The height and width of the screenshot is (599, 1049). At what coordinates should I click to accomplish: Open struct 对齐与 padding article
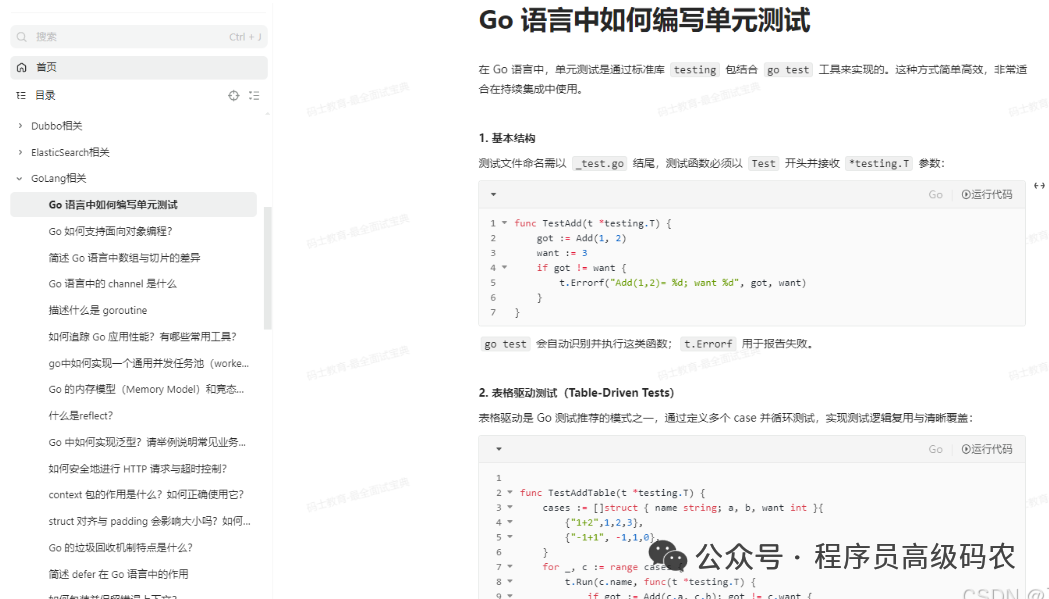[x=149, y=521]
